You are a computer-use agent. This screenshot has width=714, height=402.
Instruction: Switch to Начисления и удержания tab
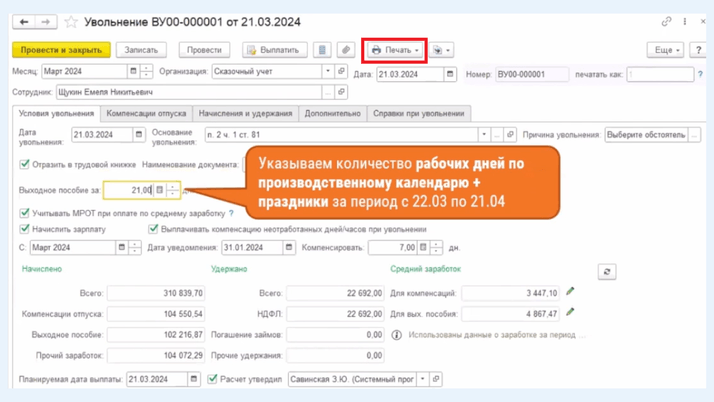coord(245,113)
